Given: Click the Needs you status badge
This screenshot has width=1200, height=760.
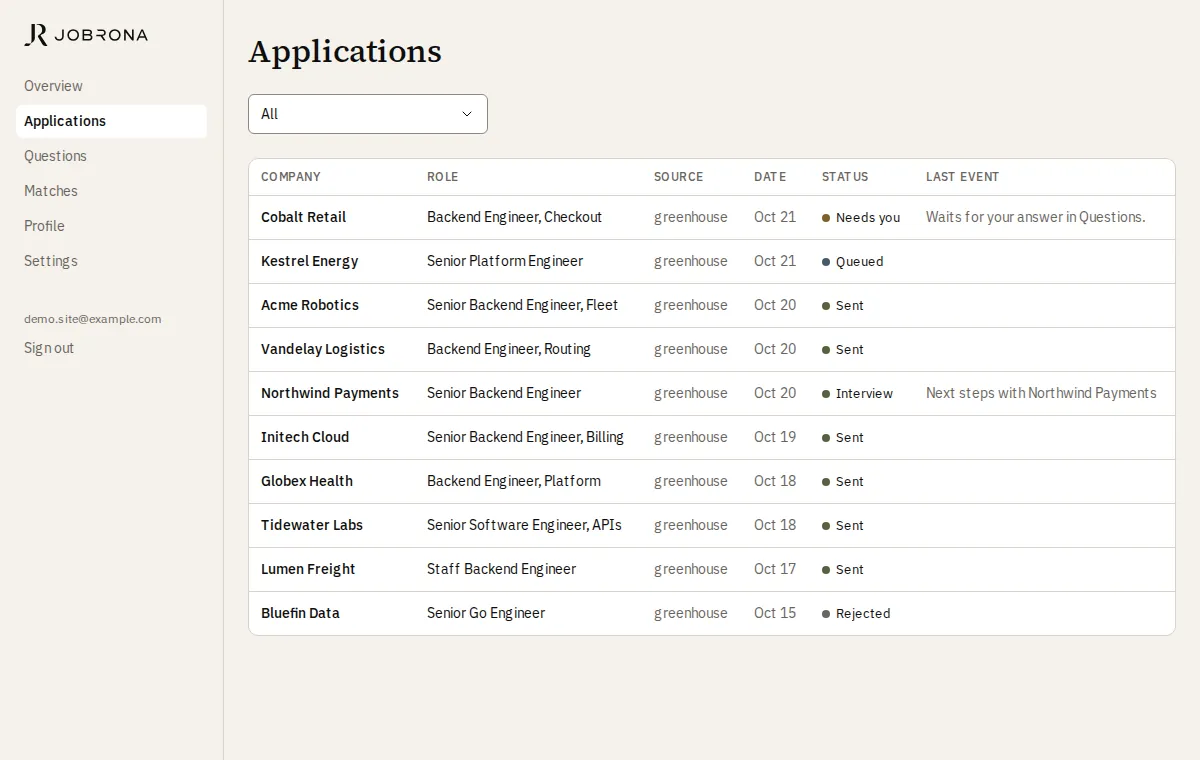Looking at the screenshot, I should tap(861, 218).
